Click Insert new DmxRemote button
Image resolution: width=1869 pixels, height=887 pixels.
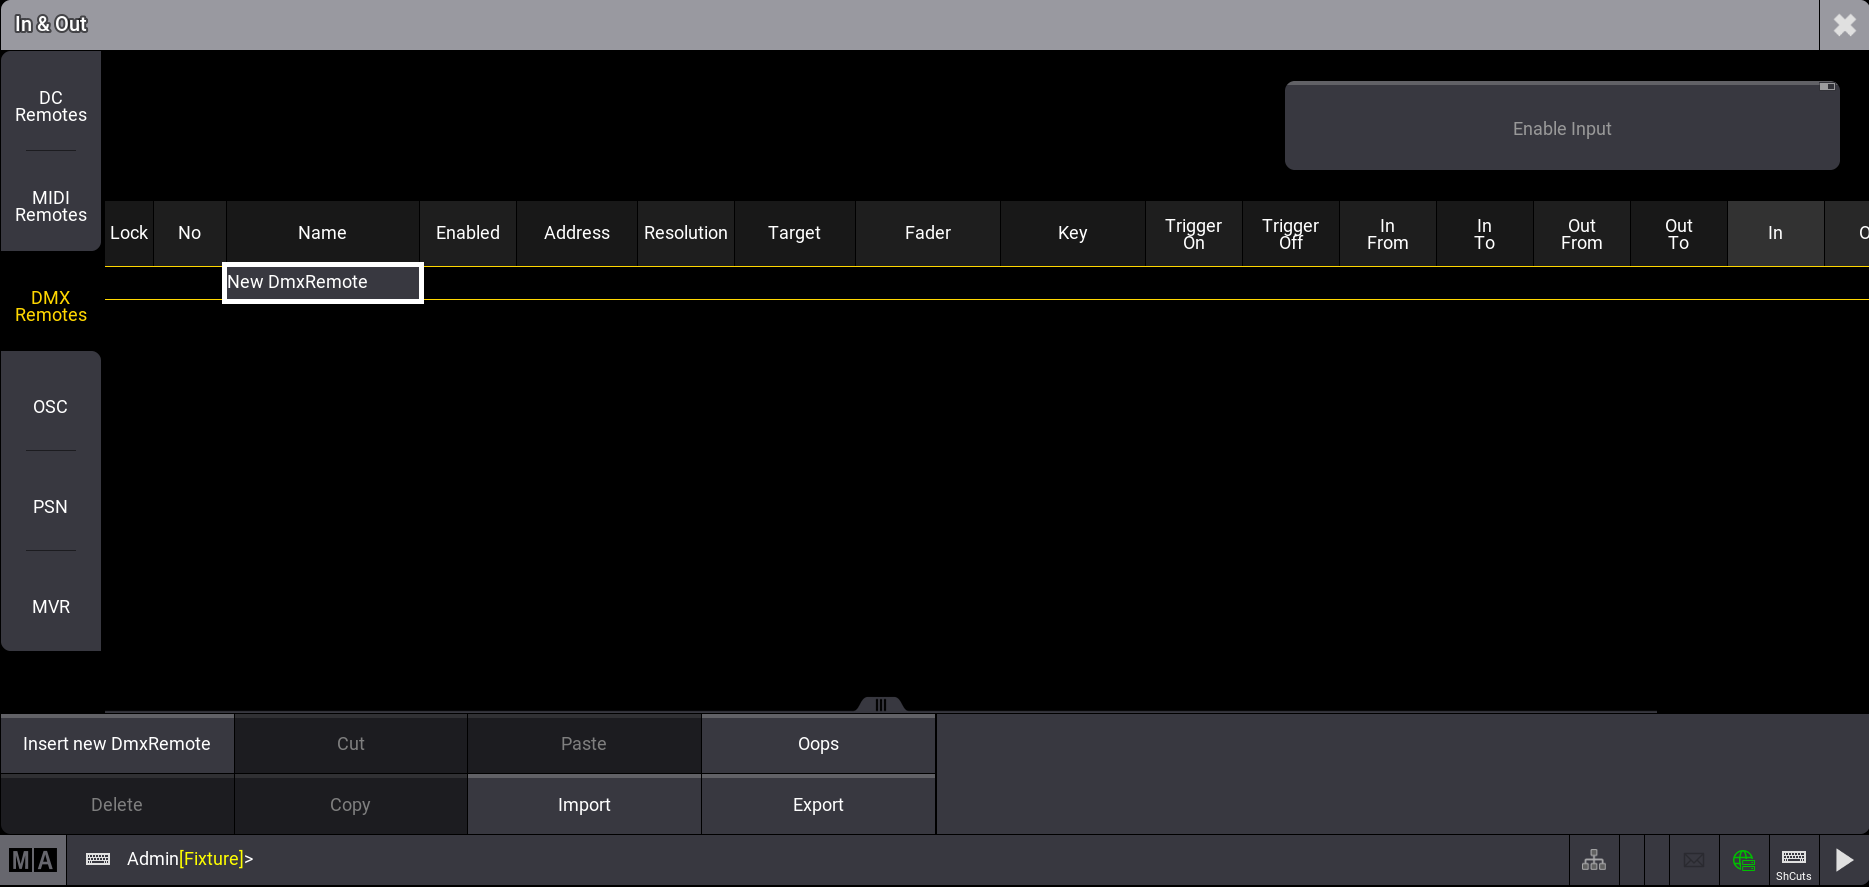(x=117, y=744)
